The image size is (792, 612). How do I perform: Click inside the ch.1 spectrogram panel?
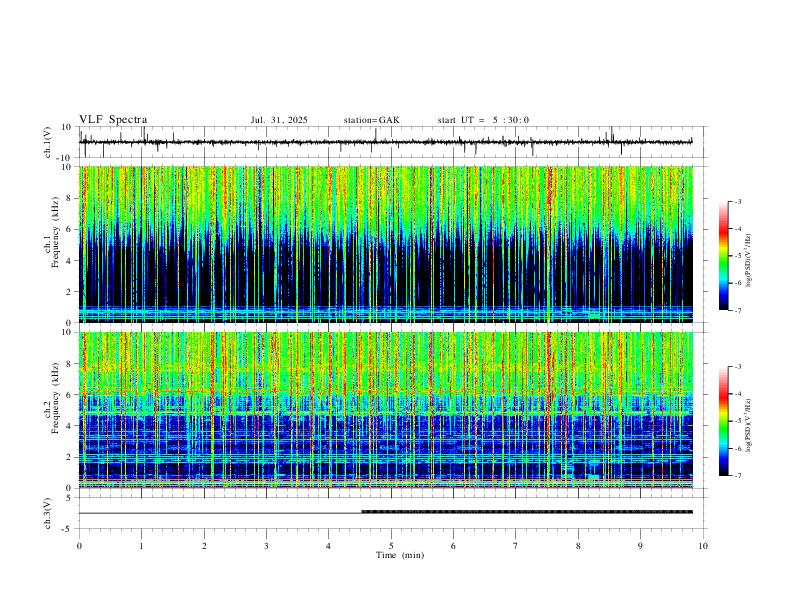385,244
